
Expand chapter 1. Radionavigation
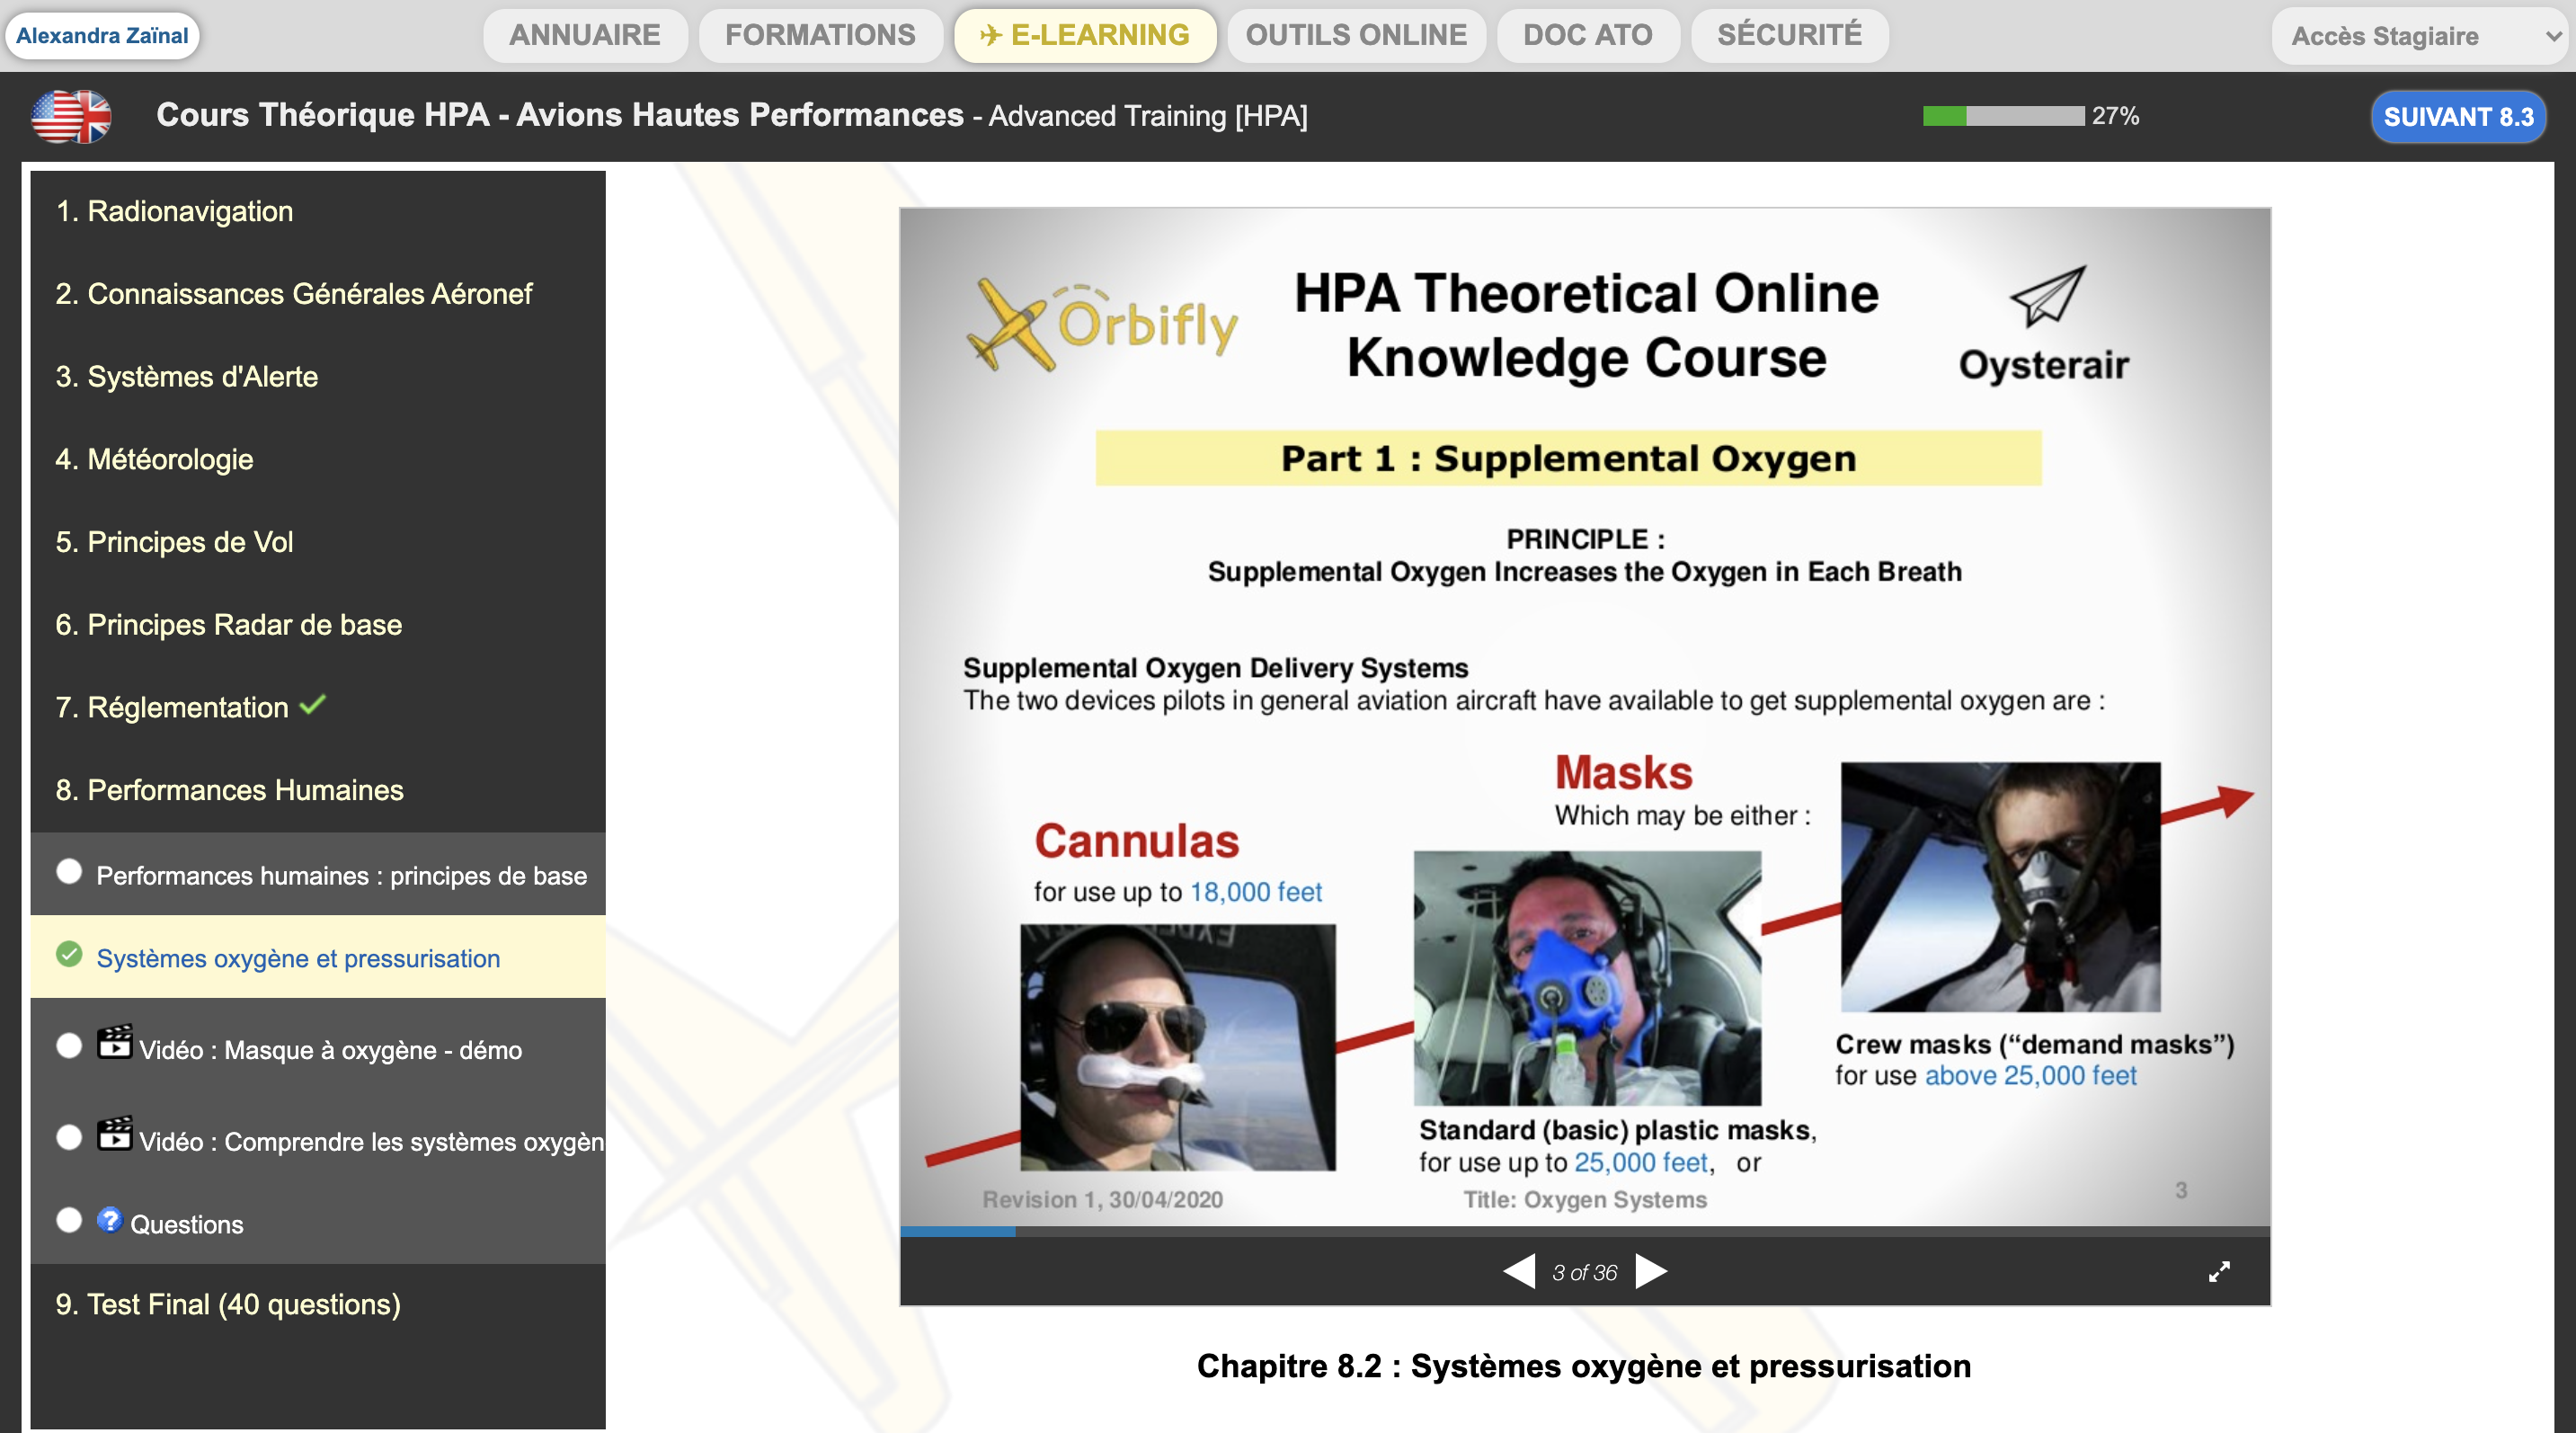coord(174,211)
